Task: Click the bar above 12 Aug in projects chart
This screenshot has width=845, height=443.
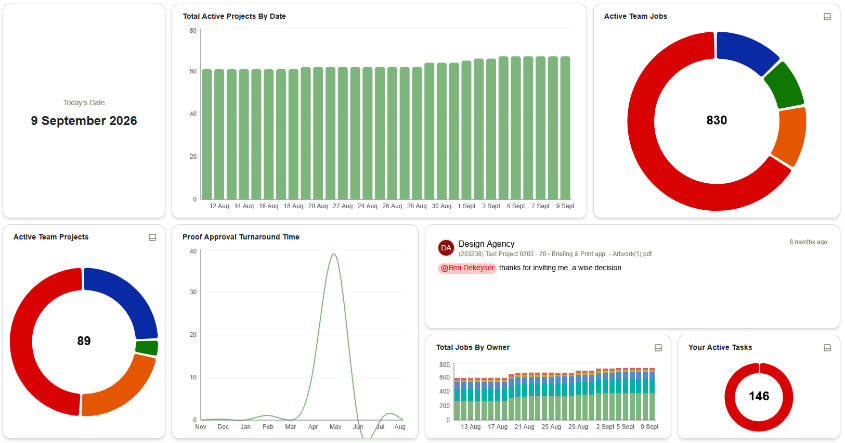Action: click(x=219, y=135)
